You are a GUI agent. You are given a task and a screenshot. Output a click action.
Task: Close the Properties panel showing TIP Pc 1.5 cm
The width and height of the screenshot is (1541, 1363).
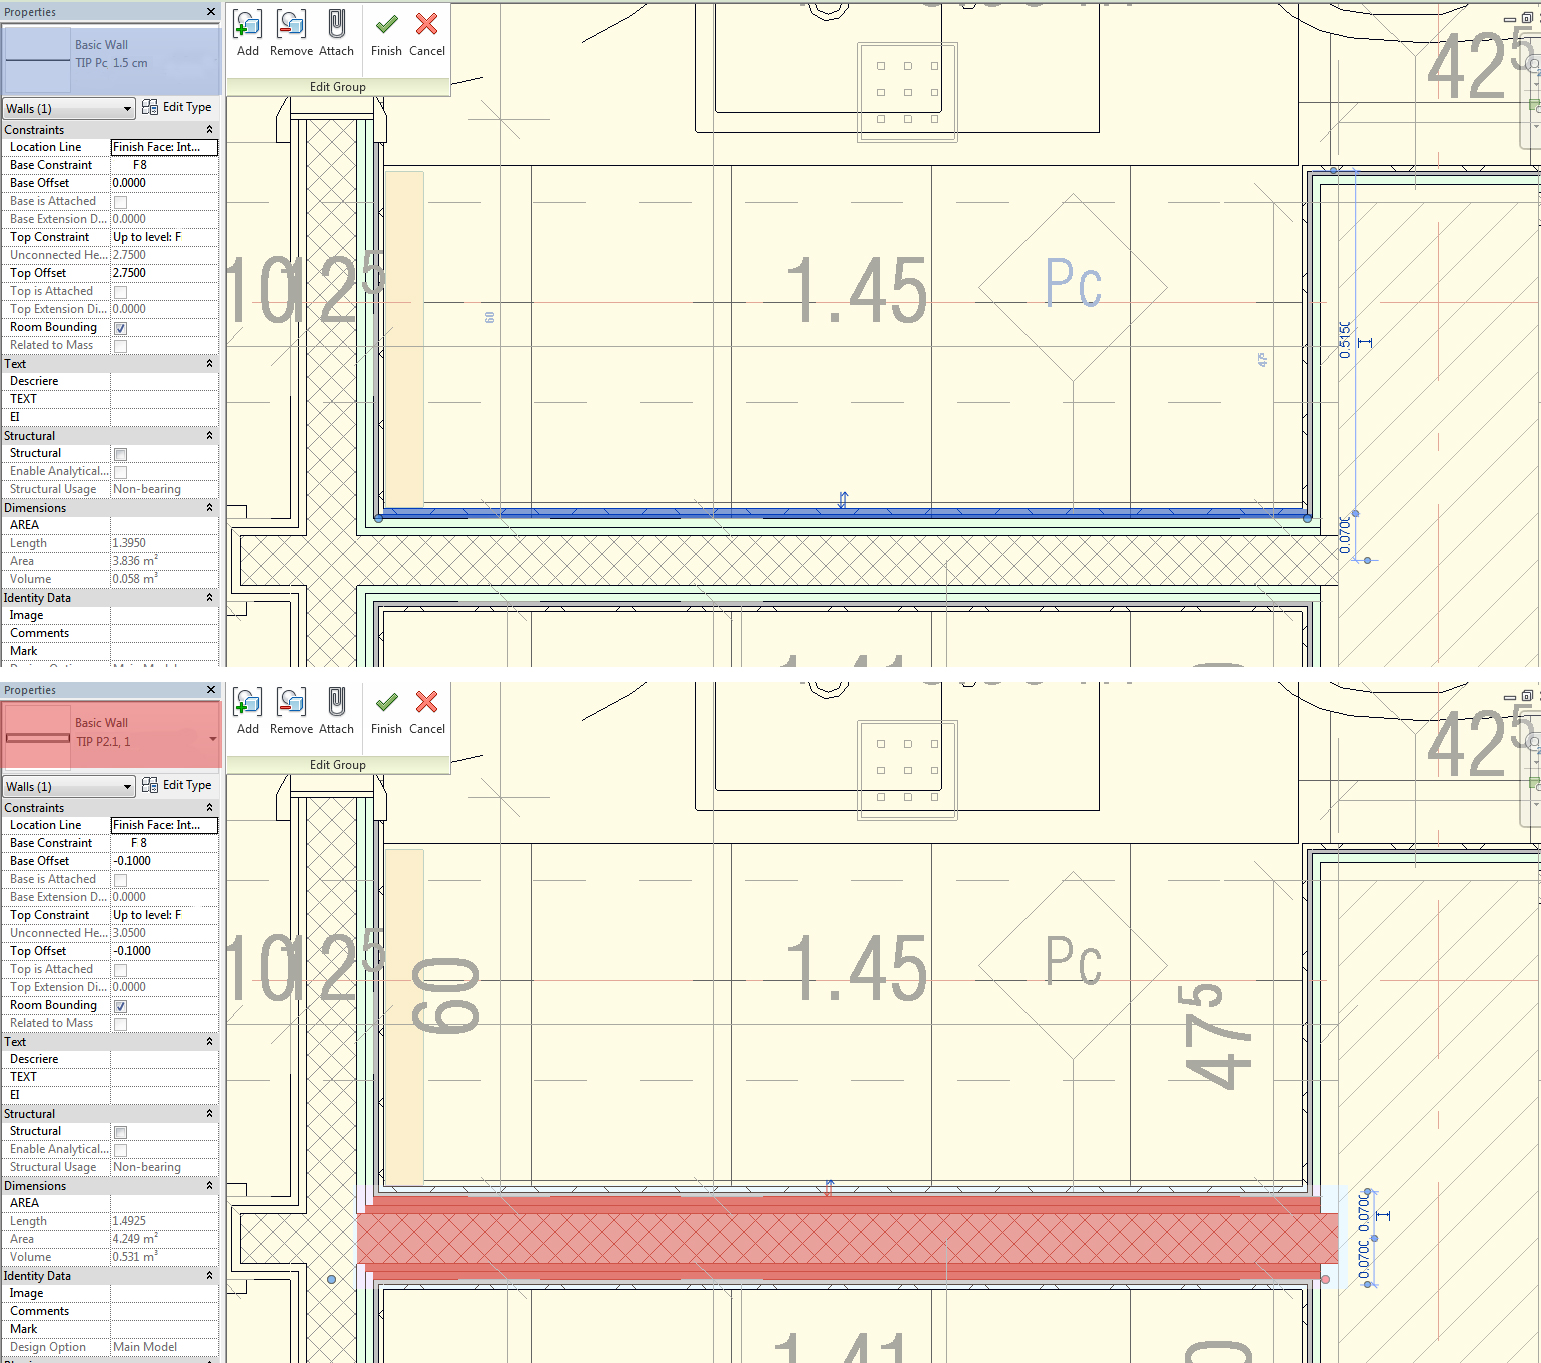tap(211, 12)
